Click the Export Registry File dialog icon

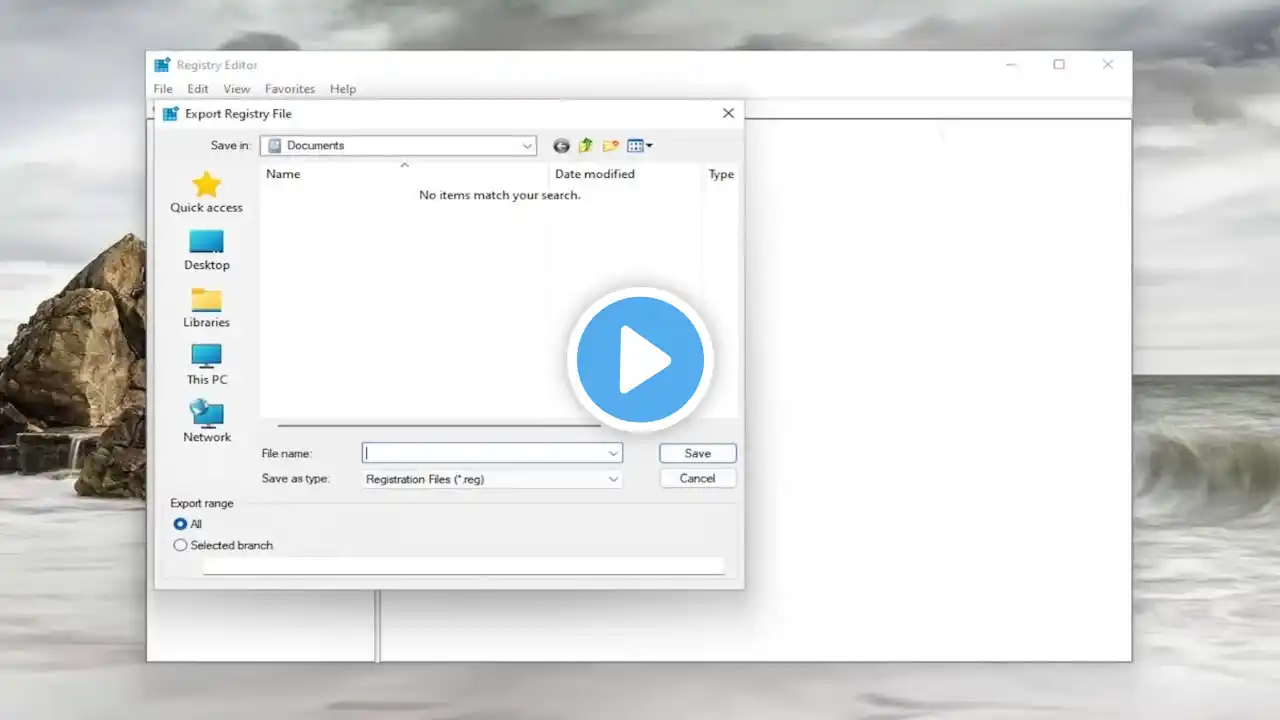pos(171,114)
